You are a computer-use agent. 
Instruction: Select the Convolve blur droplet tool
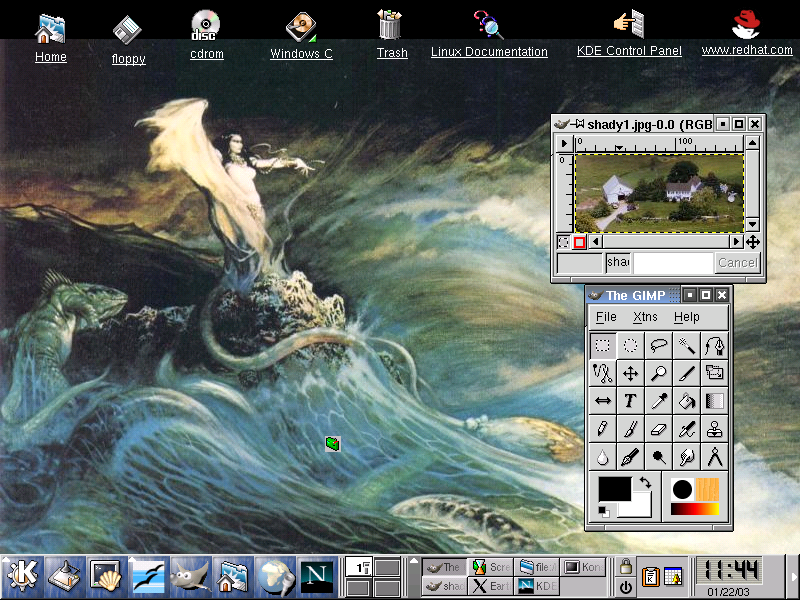pos(603,457)
